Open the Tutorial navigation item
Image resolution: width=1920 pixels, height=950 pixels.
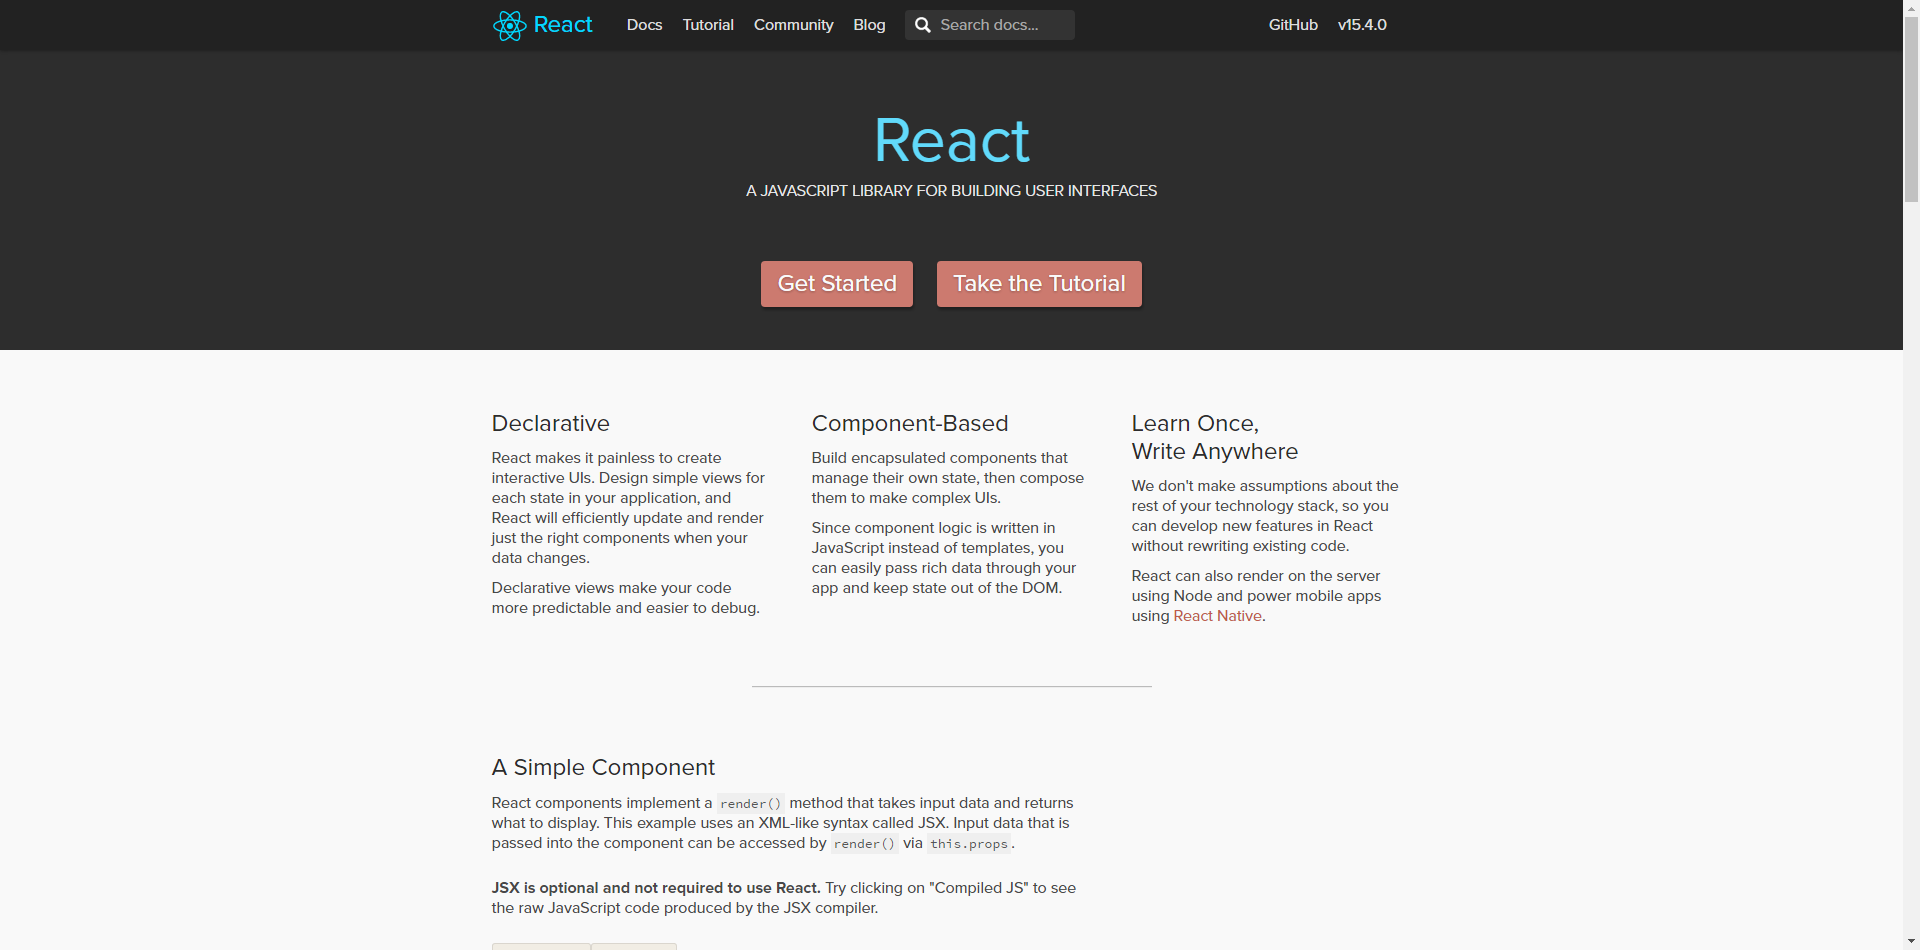coord(708,25)
